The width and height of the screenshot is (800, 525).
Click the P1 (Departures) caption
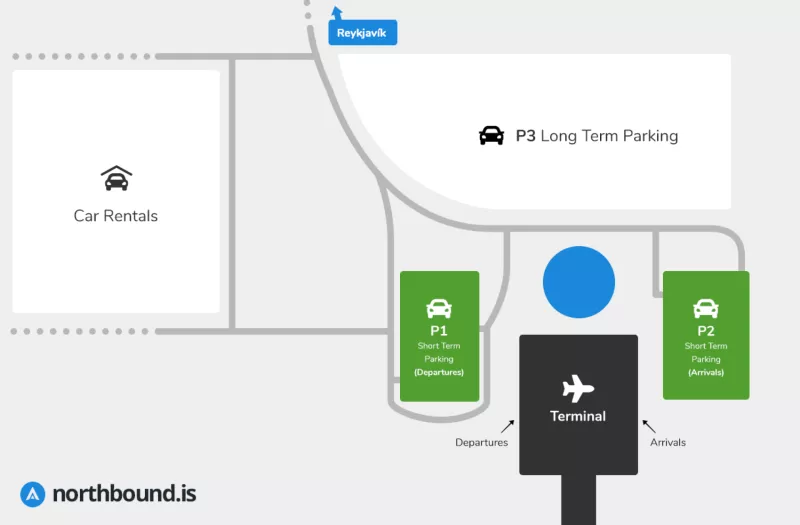point(439,372)
